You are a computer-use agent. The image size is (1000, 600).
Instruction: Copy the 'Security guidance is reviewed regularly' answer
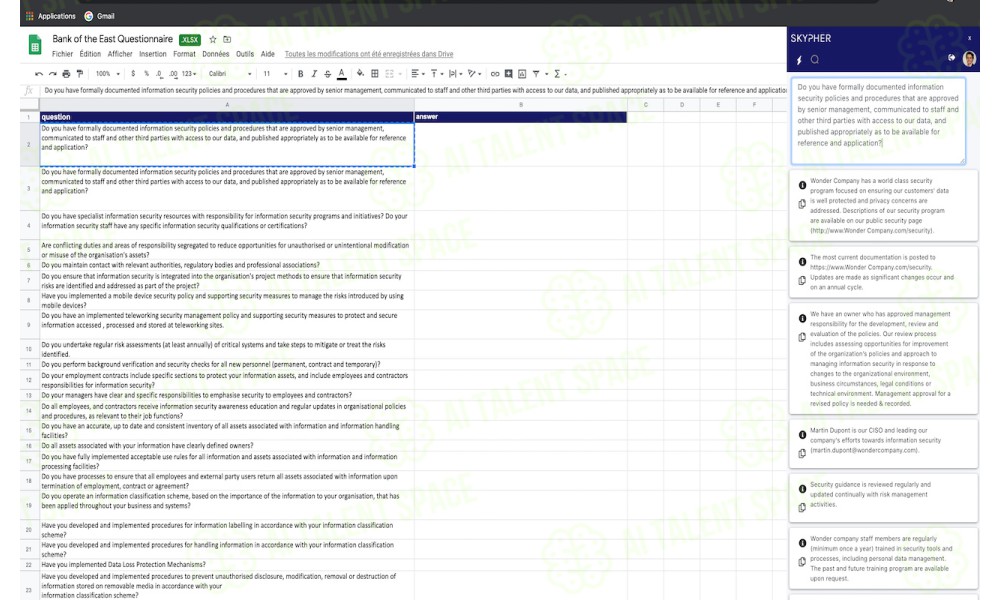pos(802,508)
